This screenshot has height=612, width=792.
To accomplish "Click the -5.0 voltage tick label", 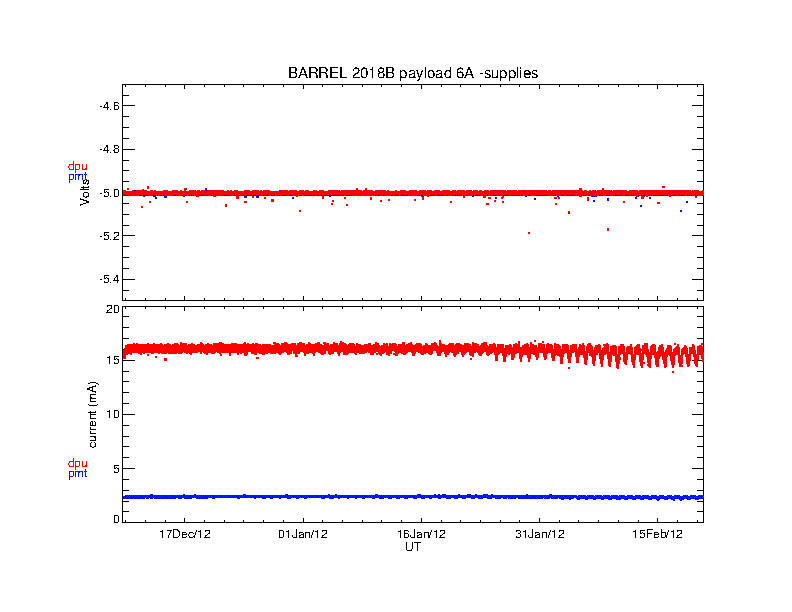I will [x=110, y=193].
